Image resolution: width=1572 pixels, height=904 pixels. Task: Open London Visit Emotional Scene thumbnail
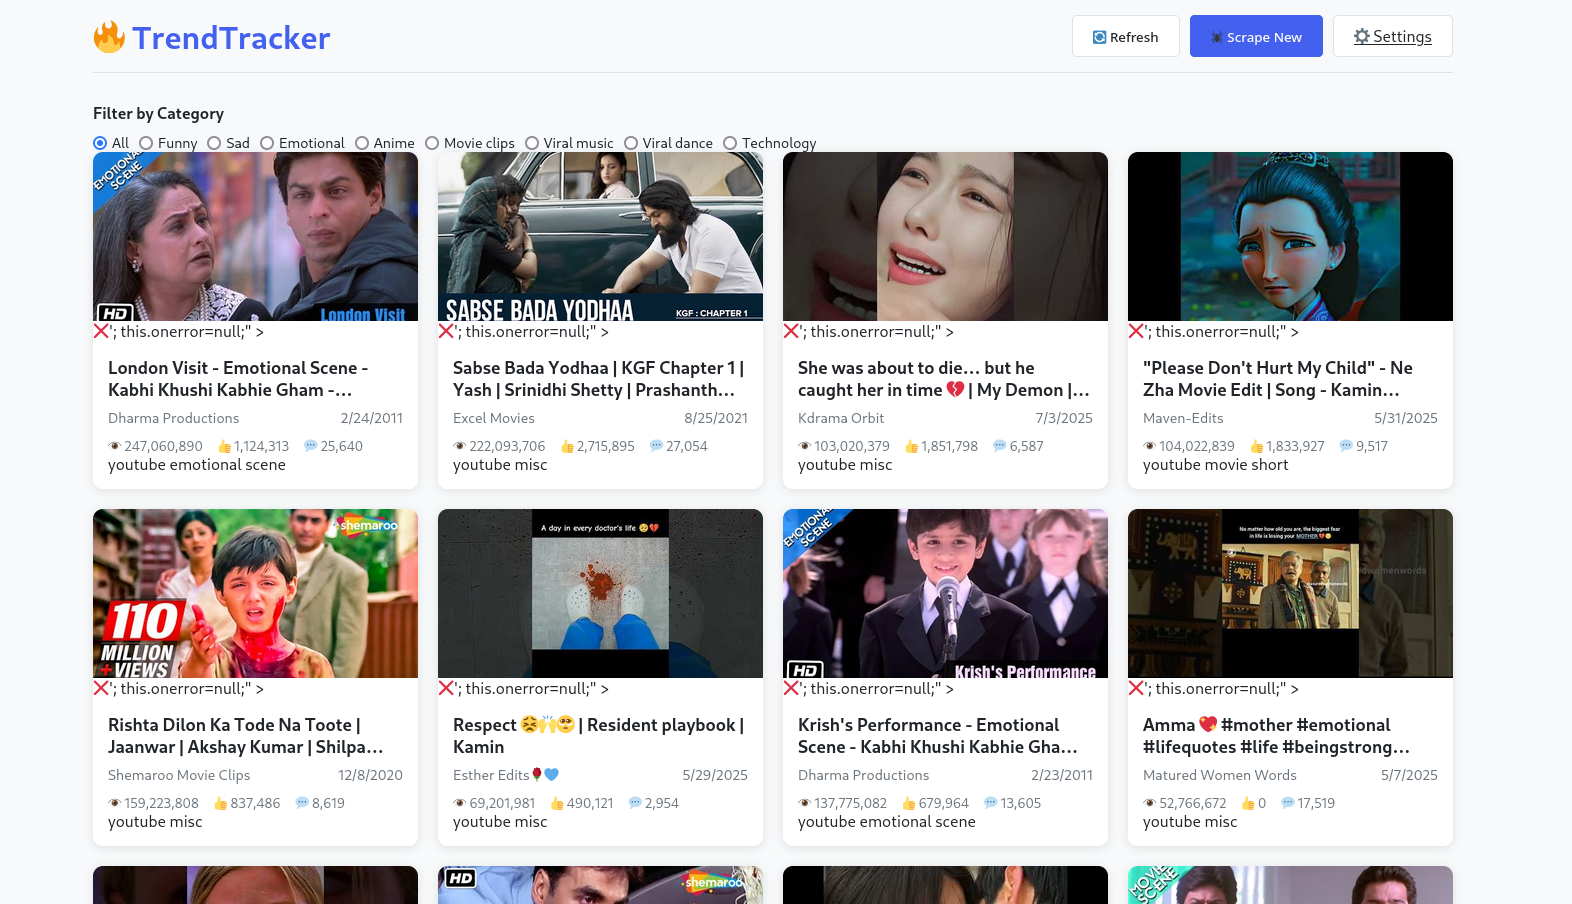point(255,236)
